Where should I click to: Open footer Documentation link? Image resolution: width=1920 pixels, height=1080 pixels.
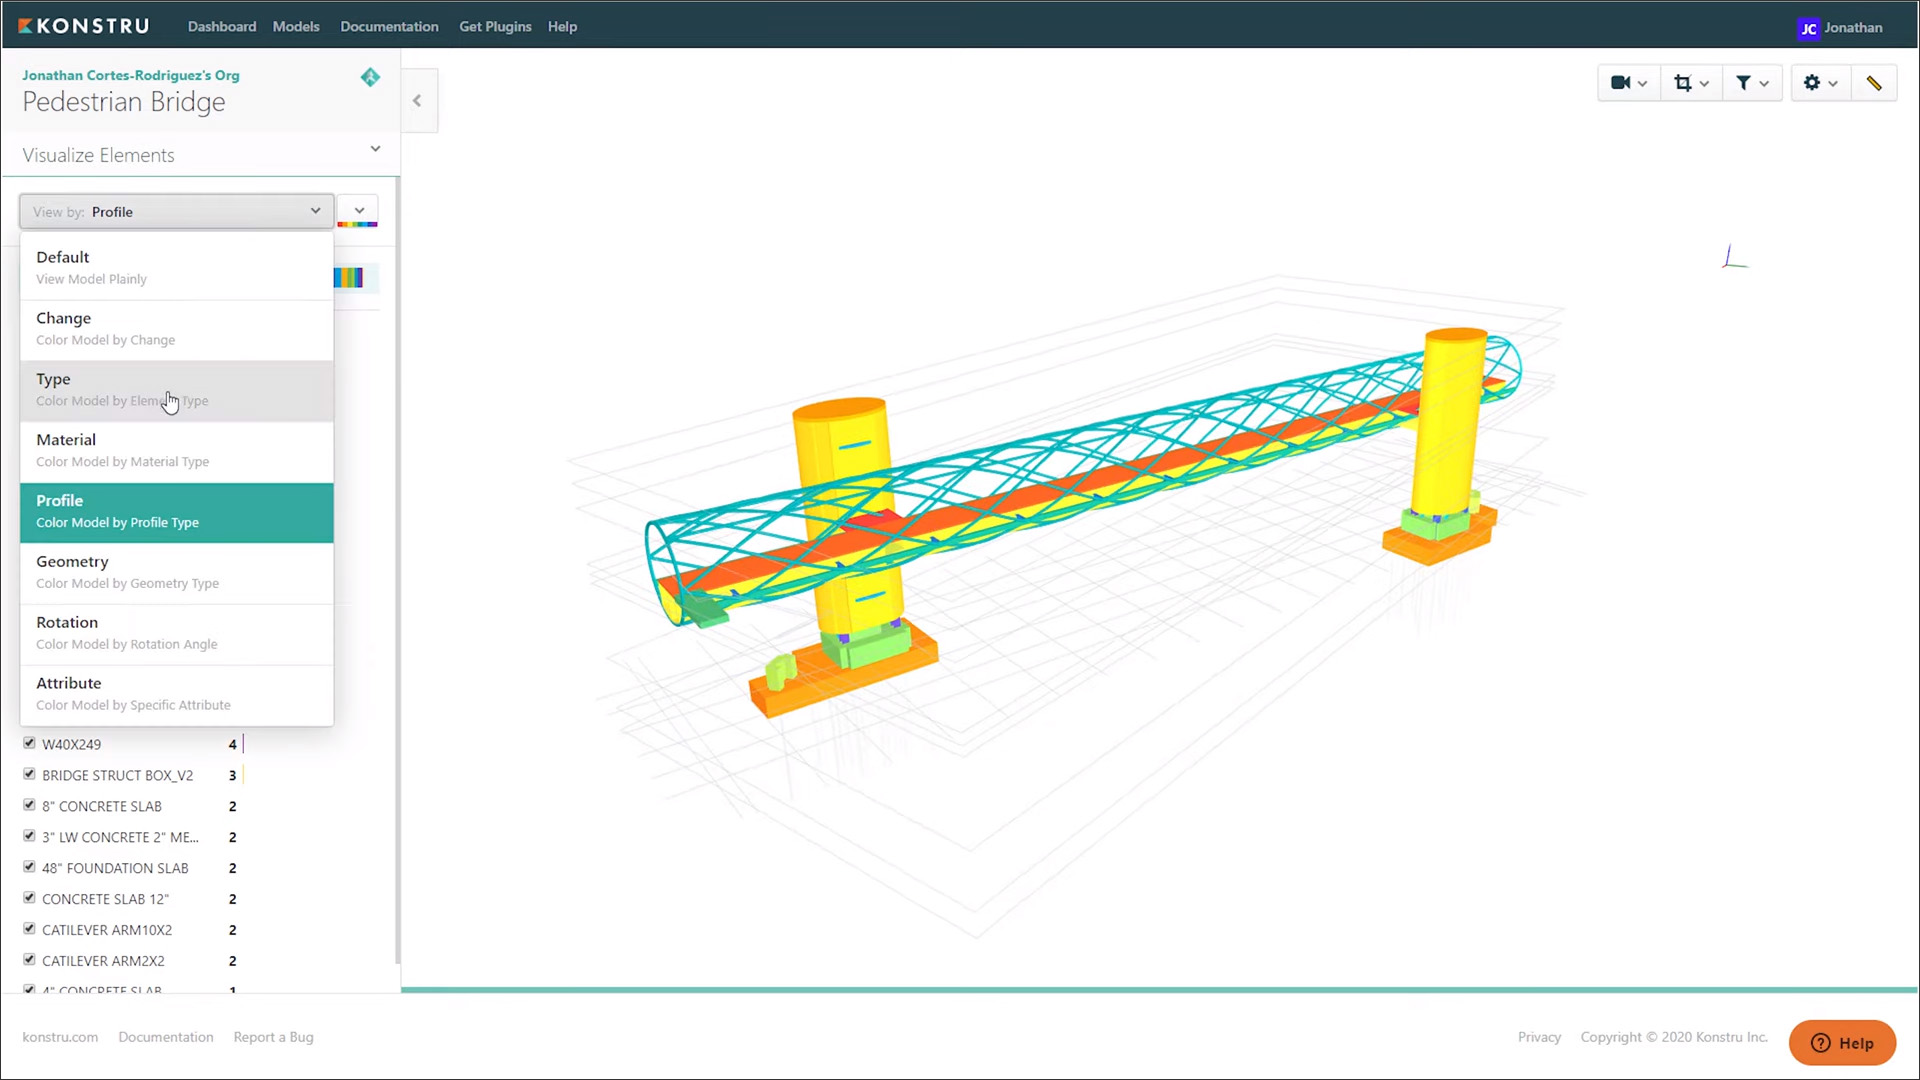pyautogui.click(x=166, y=1037)
